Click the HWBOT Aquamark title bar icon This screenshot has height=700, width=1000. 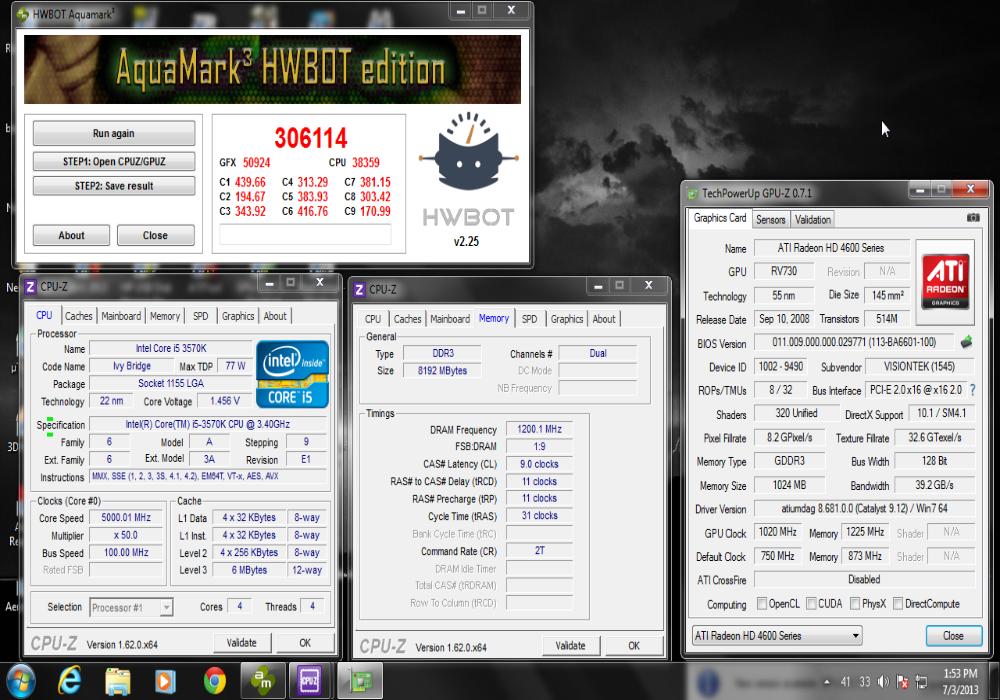(23, 13)
